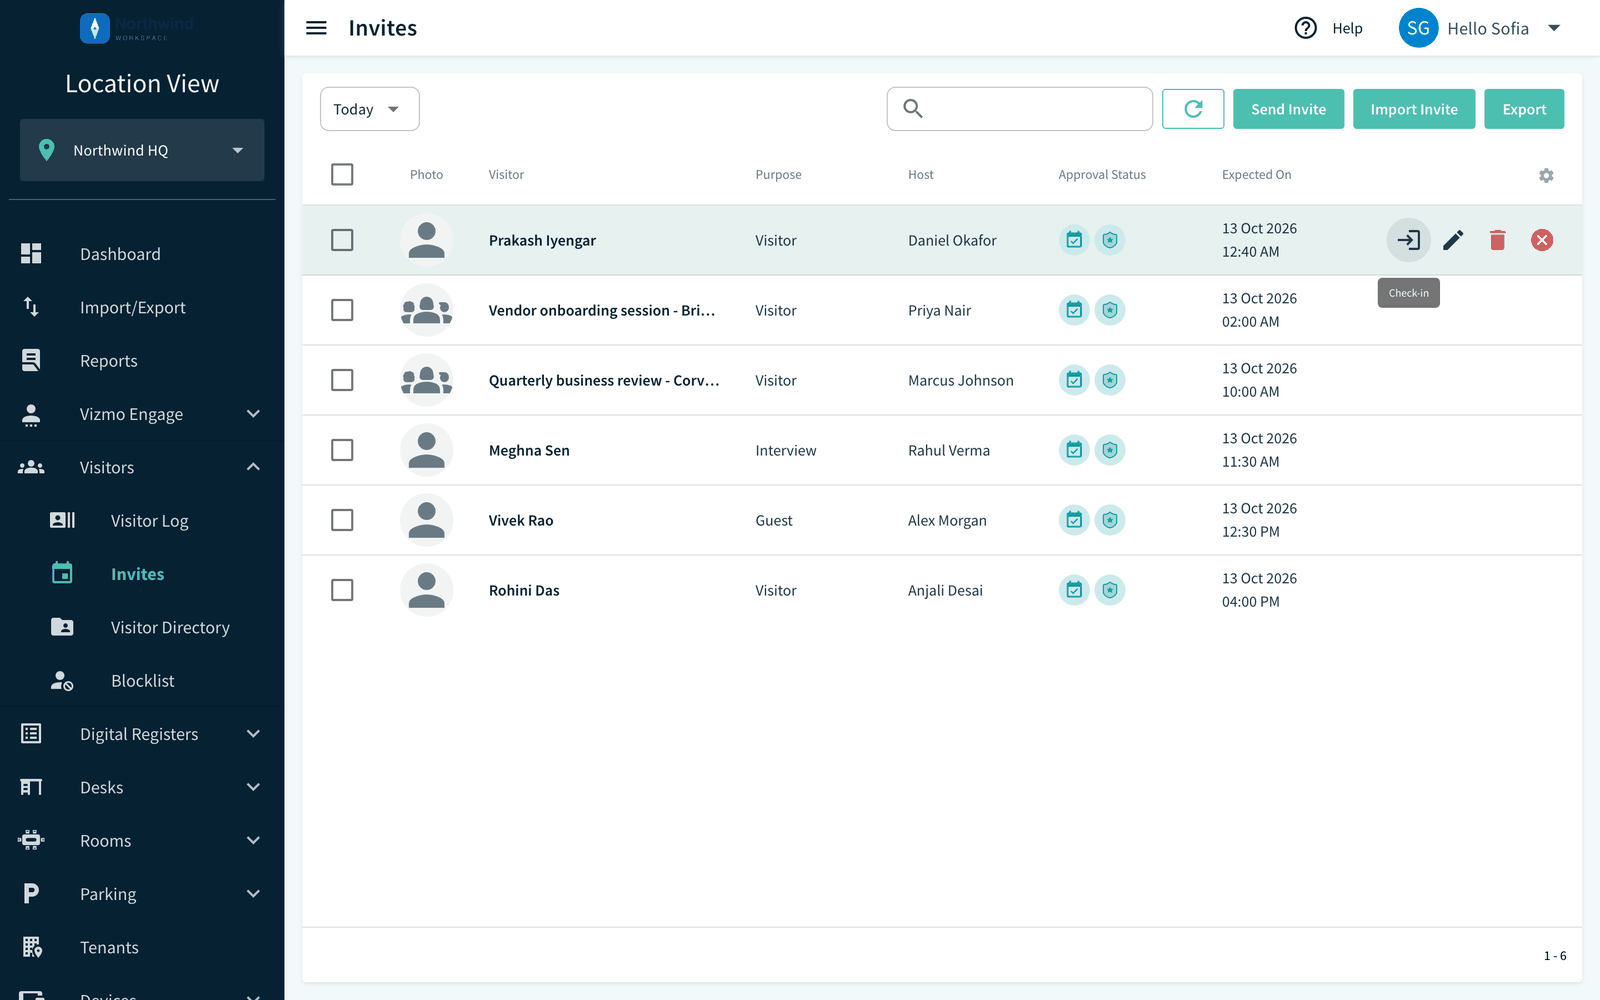Click calendar approval icon in Marcus Johnson row

click(1074, 380)
